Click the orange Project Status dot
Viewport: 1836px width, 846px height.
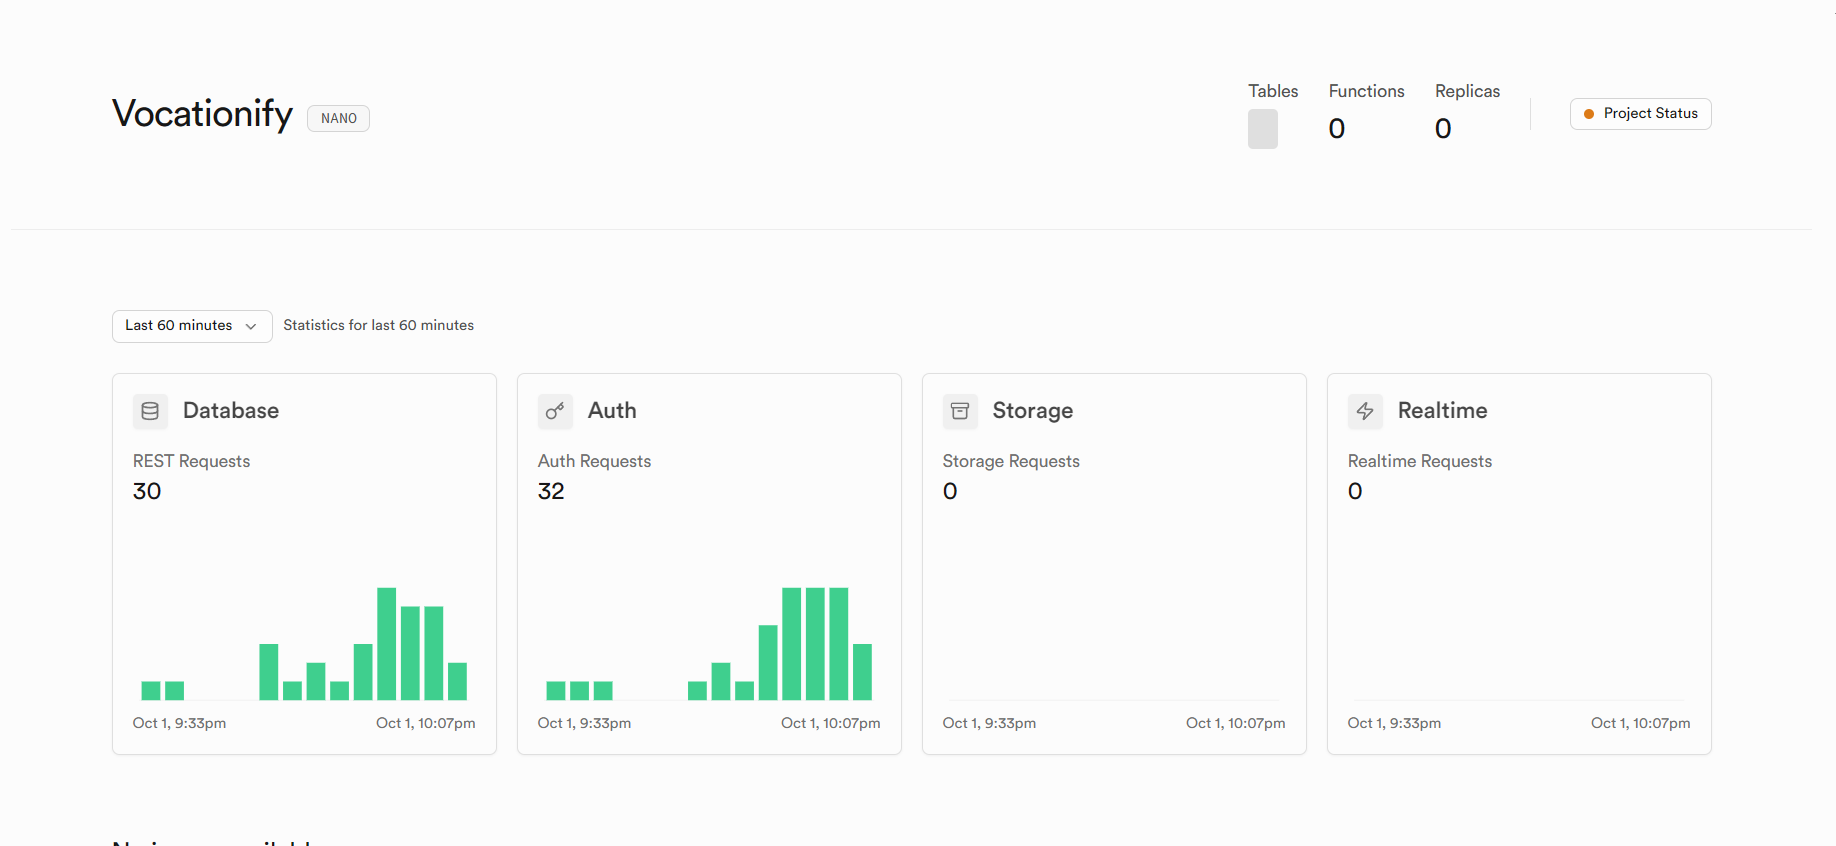click(x=1589, y=114)
